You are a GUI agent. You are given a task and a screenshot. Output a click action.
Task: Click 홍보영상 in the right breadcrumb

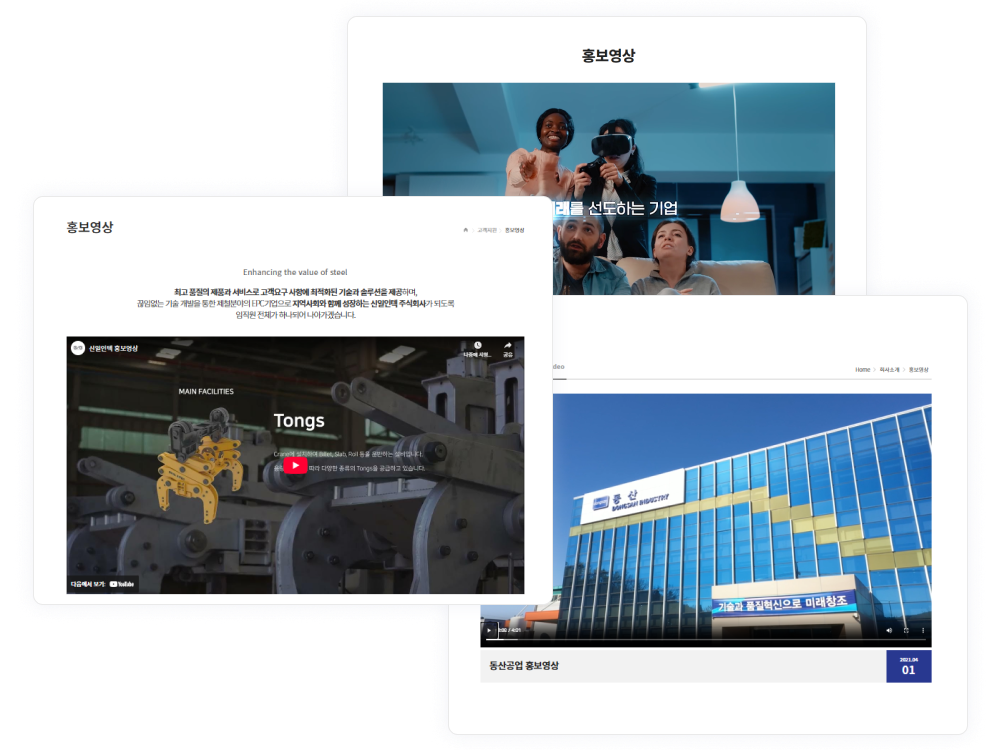click(918, 370)
